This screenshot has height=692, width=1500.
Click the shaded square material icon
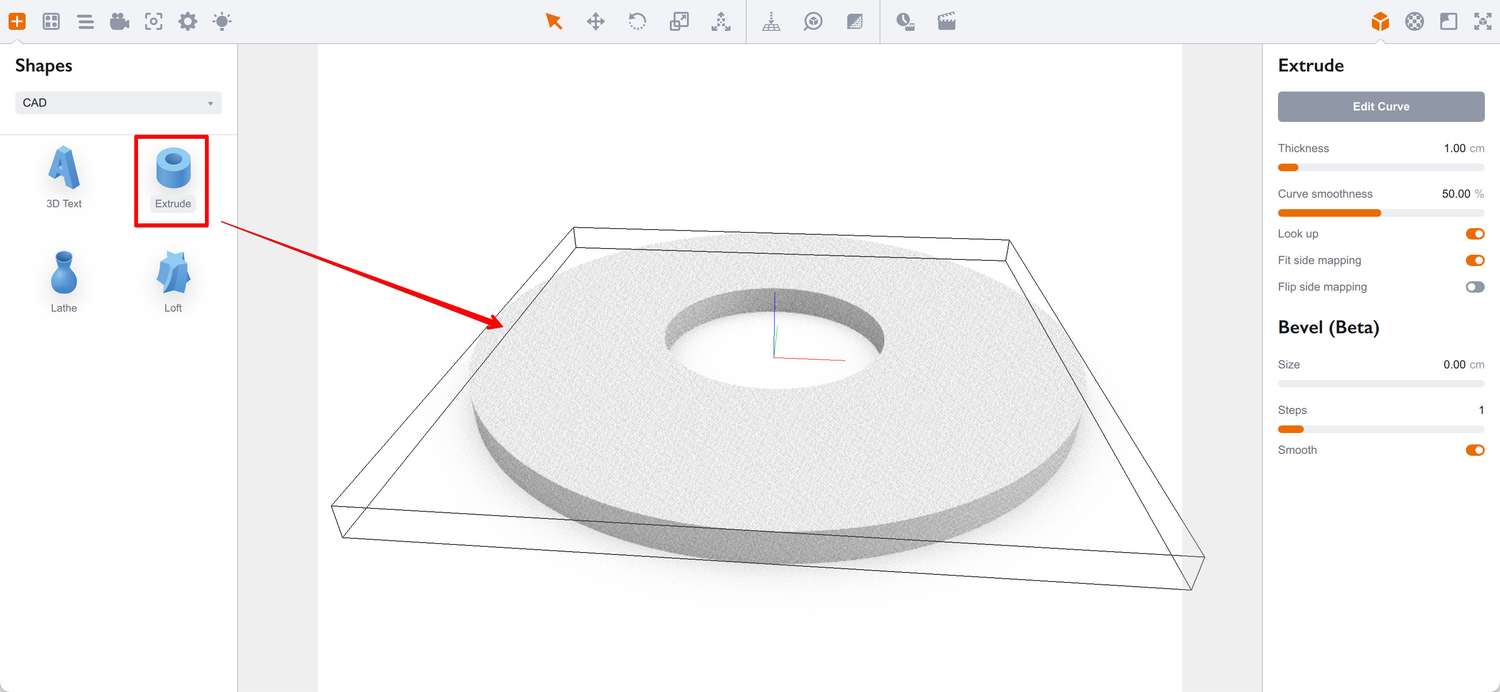[854, 21]
